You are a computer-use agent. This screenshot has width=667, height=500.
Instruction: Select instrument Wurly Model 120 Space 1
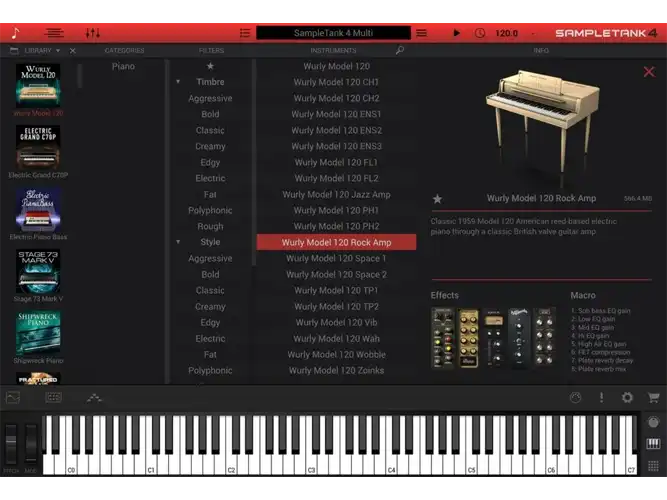coord(336,259)
